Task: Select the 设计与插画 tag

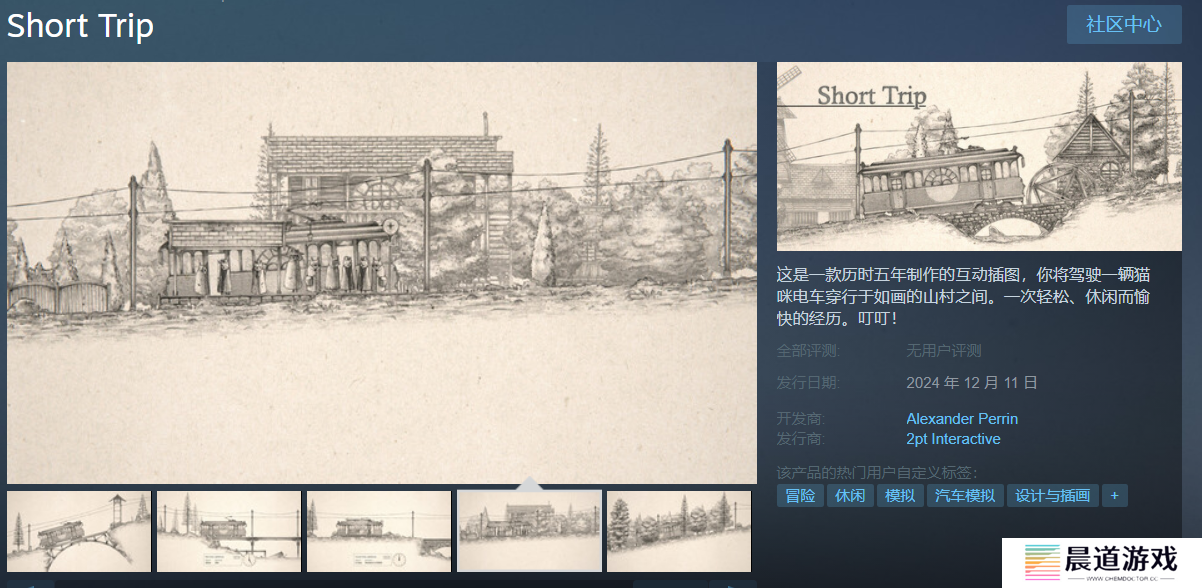Action: click(x=1053, y=496)
